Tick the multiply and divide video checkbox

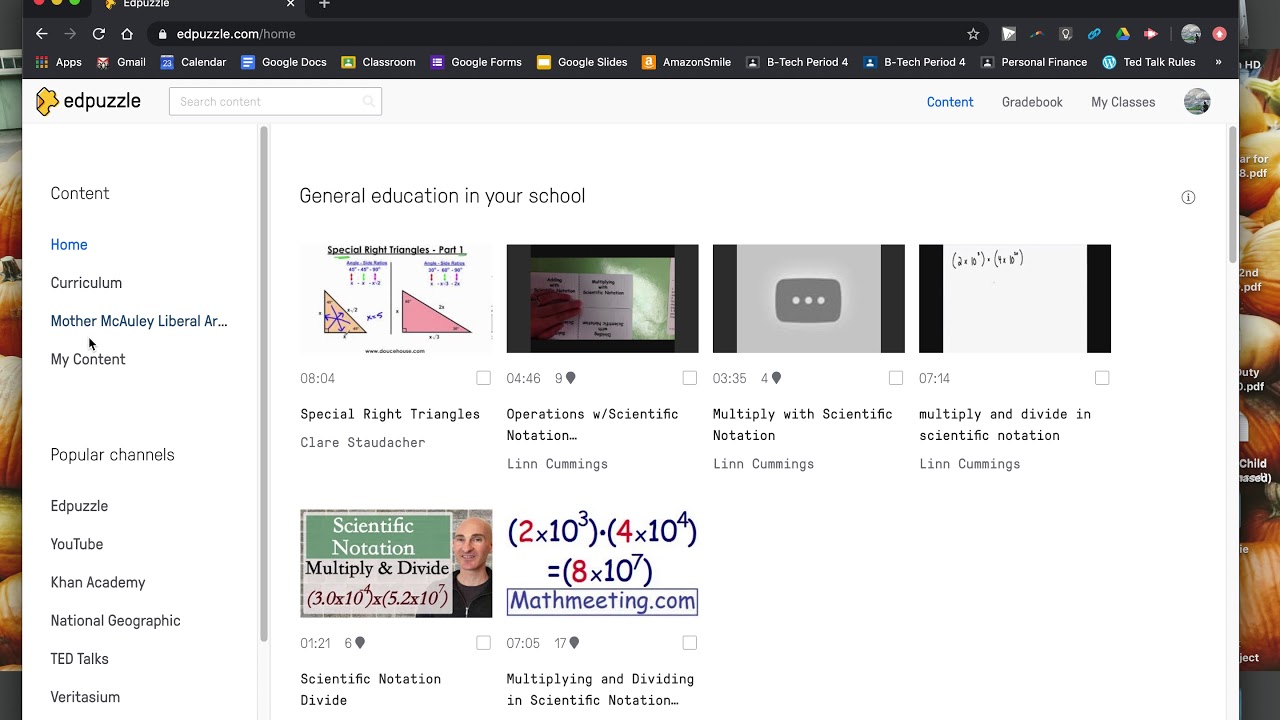coord(1101,378)
